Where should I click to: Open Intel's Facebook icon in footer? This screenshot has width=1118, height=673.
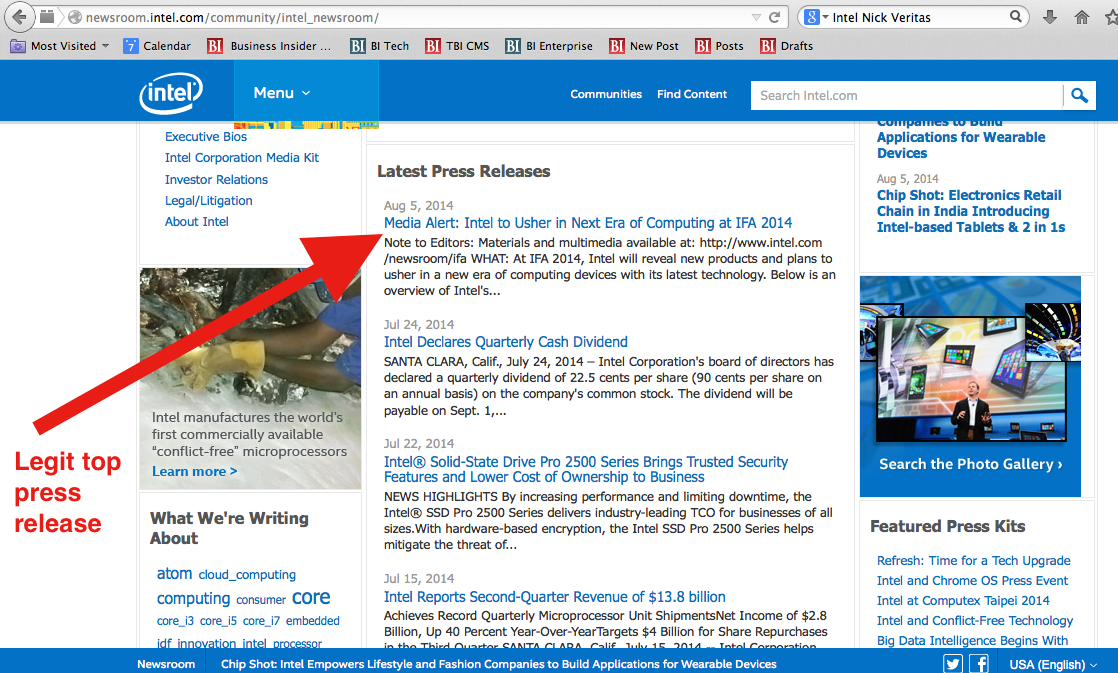[979, 664]
